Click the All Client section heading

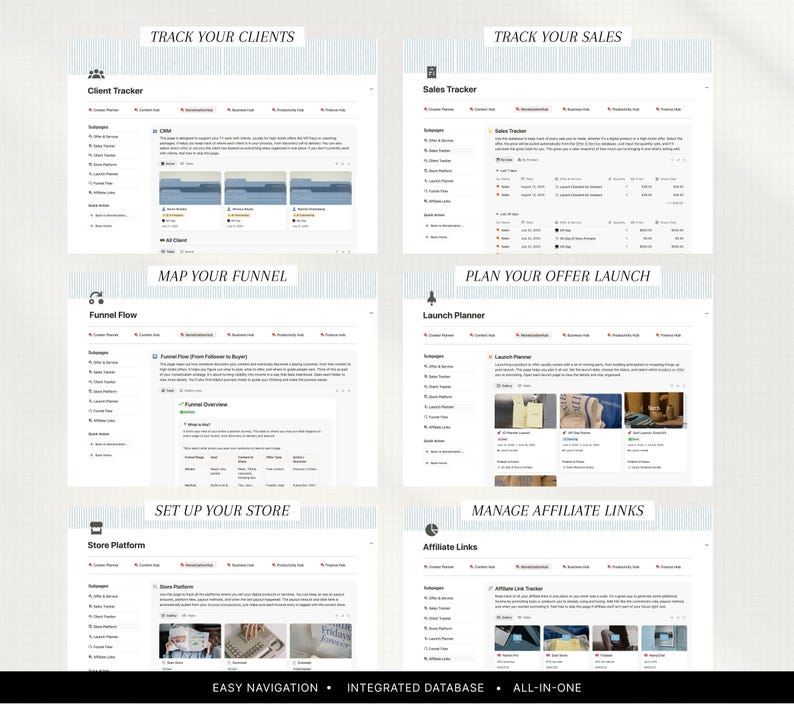174,240
